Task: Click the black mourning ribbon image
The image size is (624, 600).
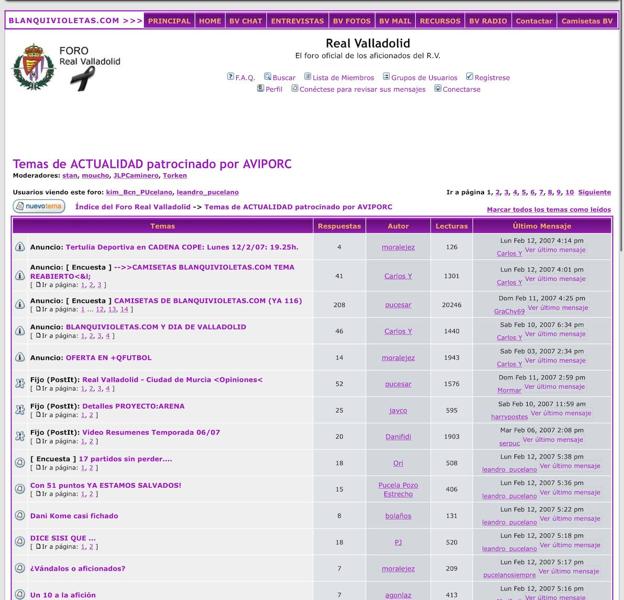Action: point(83,78)
